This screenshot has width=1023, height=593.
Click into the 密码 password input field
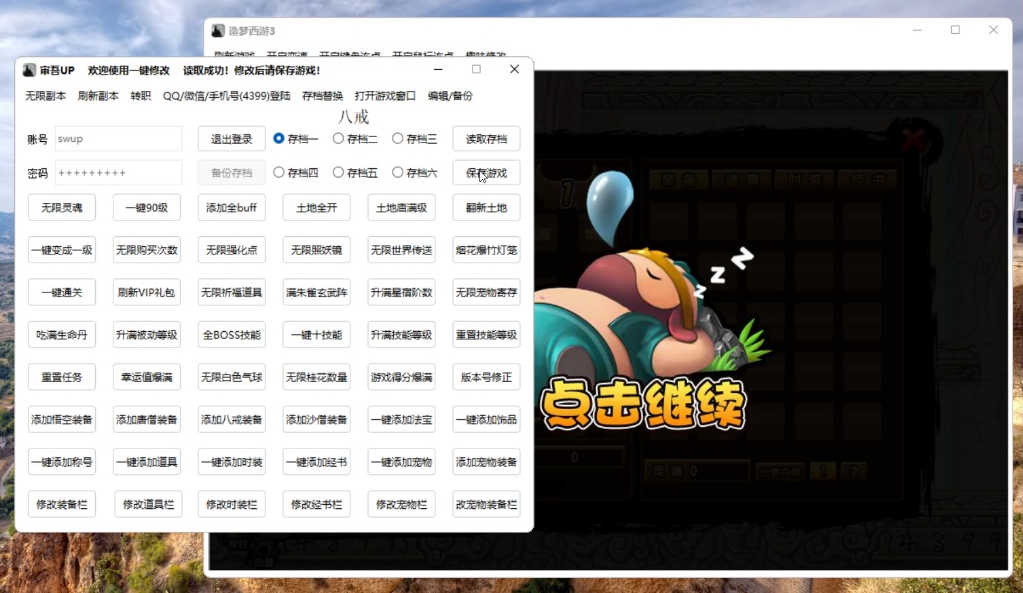(118, 173)
